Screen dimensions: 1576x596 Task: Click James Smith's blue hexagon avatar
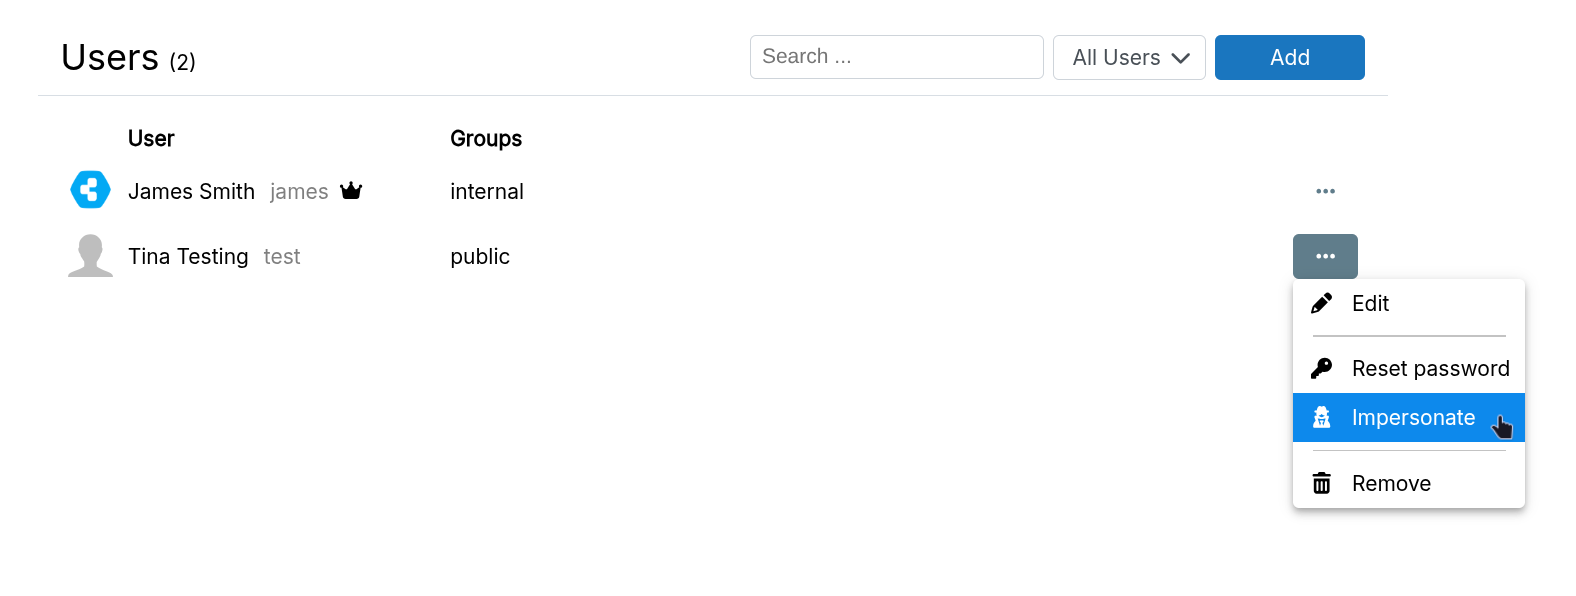[90, 190]
